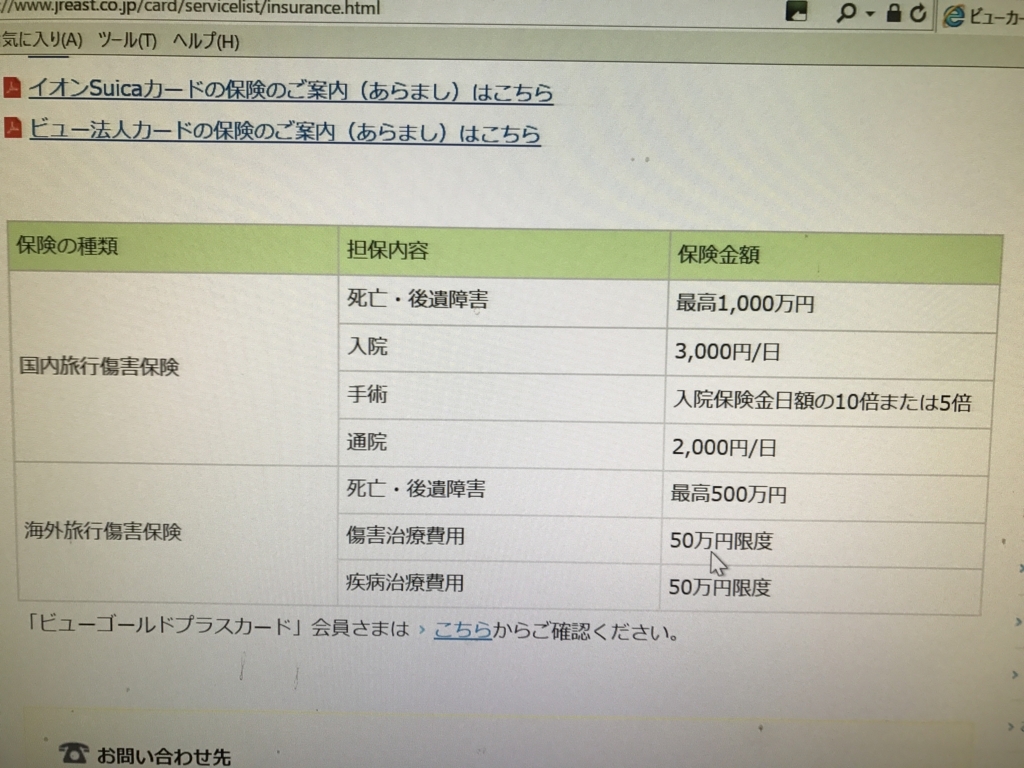This screenshot has width=1024, height=768.
Task: Click the 50万円限度 cell in the 疾病治療費用 row
Action: pos(822,588)
